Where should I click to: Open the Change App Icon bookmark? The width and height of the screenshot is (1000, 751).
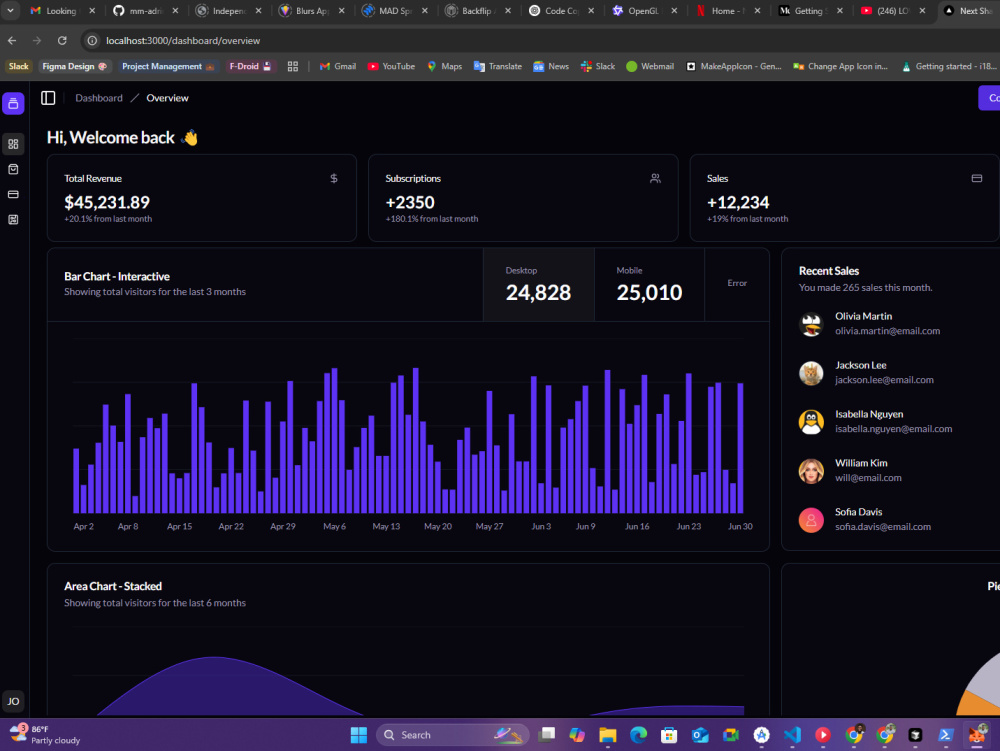[841, 66]
